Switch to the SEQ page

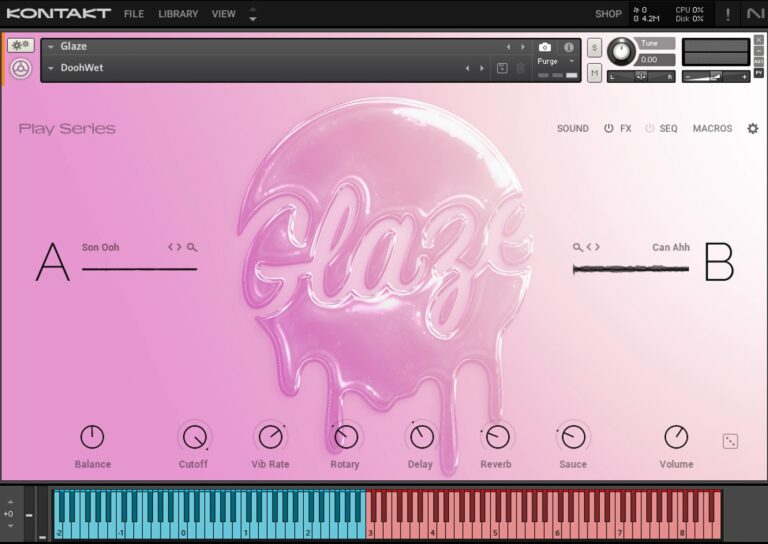[668, 128]
